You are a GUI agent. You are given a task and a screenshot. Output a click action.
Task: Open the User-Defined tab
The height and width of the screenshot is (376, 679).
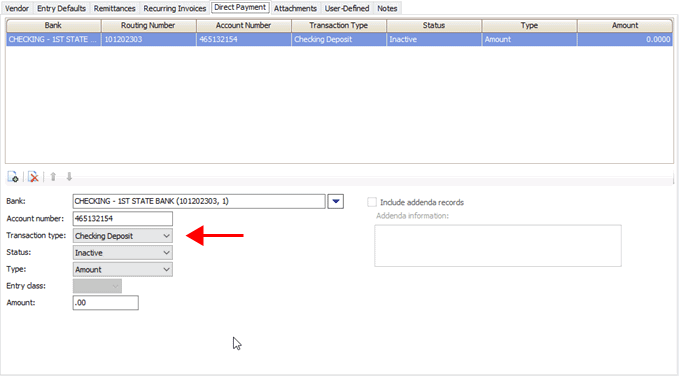(347, 8)
